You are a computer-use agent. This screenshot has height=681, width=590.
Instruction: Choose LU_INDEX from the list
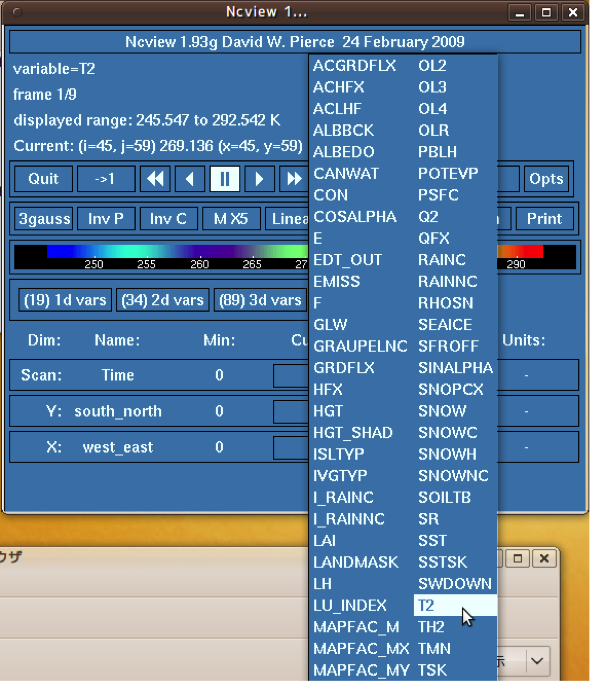[350, 605]
